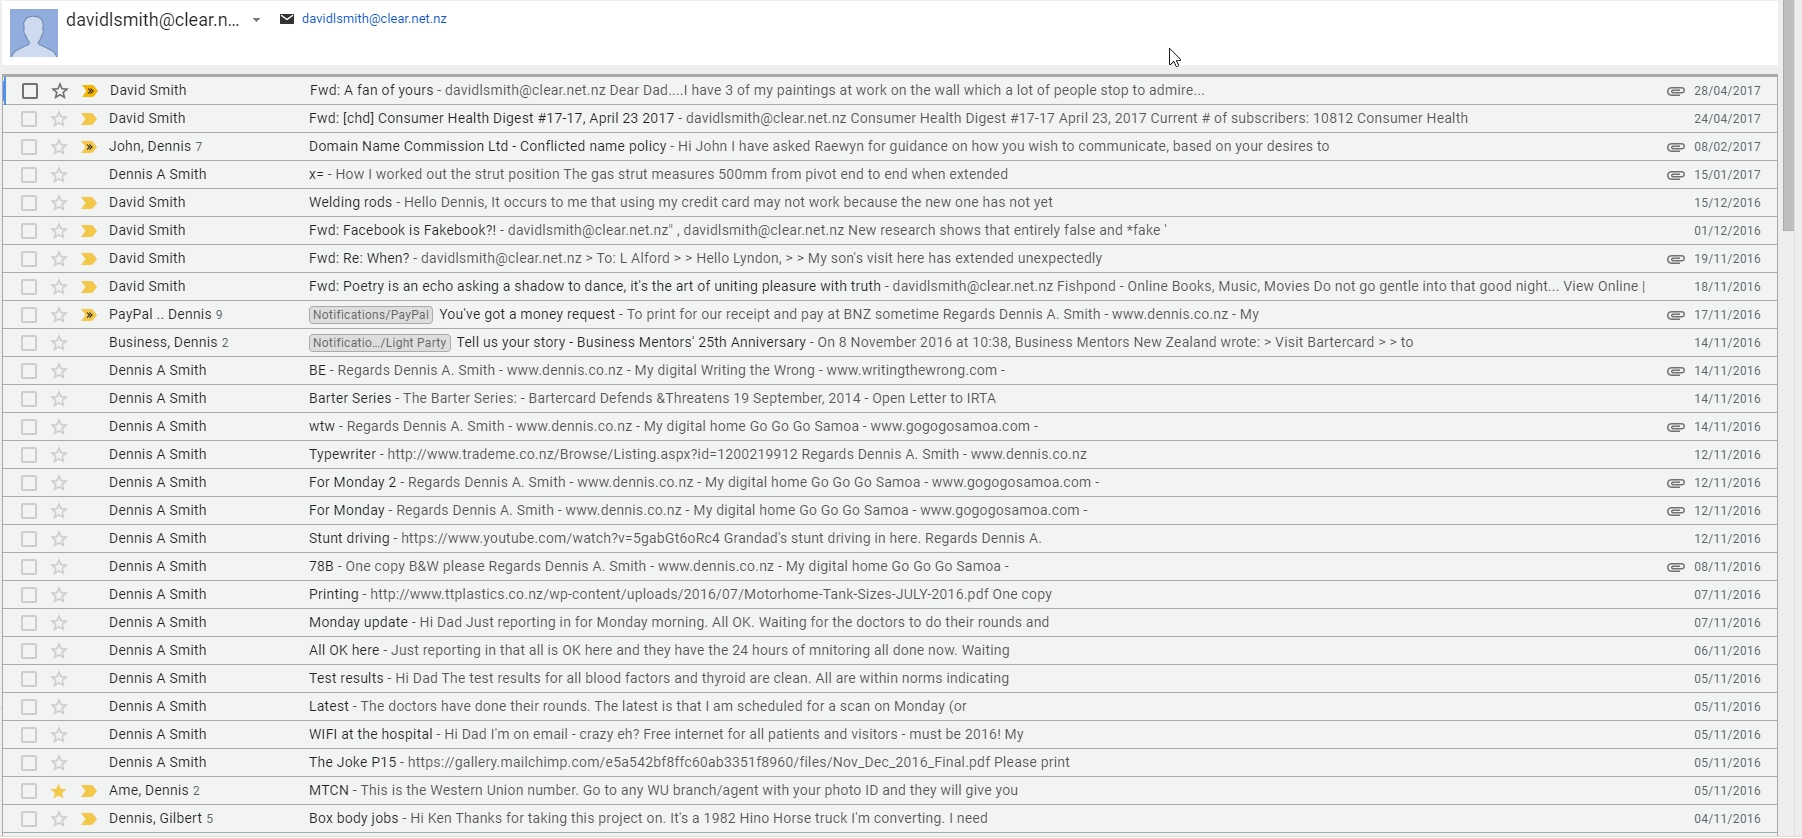The width and height of the screenshot is (1802, 838).
Task: Open the 'For Monday' email dated 12/11/2016
Action: 890,511
